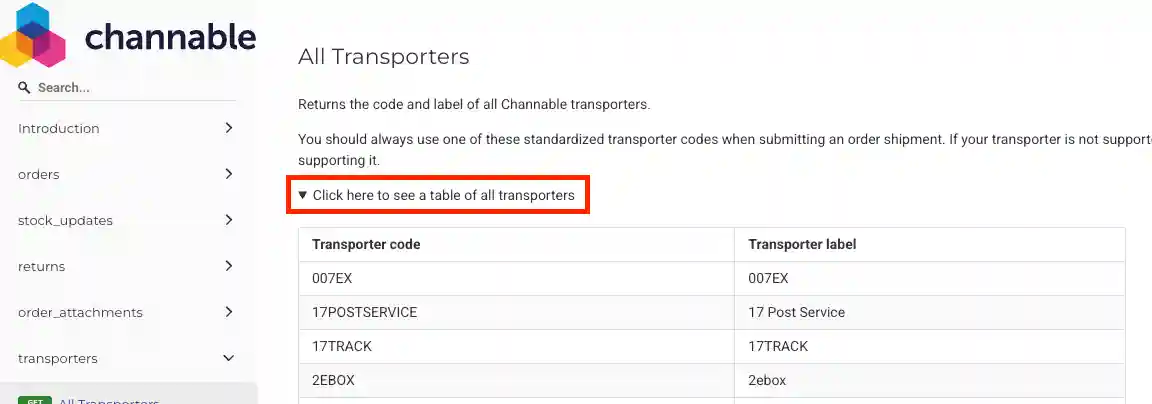Expand the Introduction section chevron
Viewport: 1152px width, 404px height.
[229, 128]
